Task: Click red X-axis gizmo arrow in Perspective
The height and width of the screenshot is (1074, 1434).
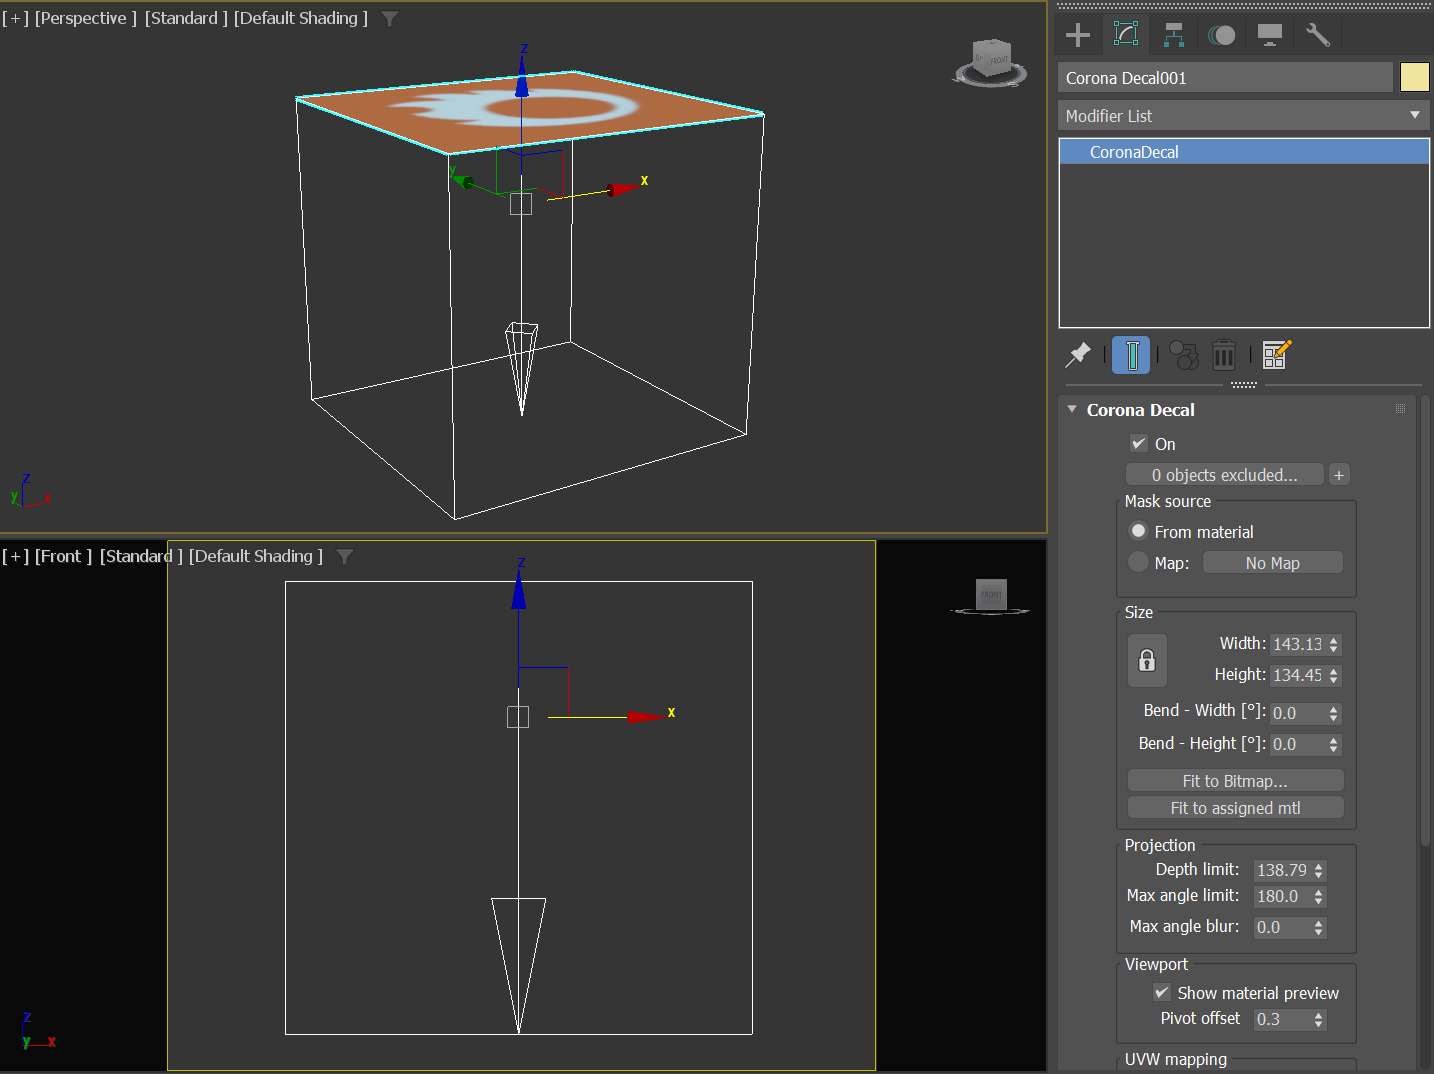Action: click(623, 188)
